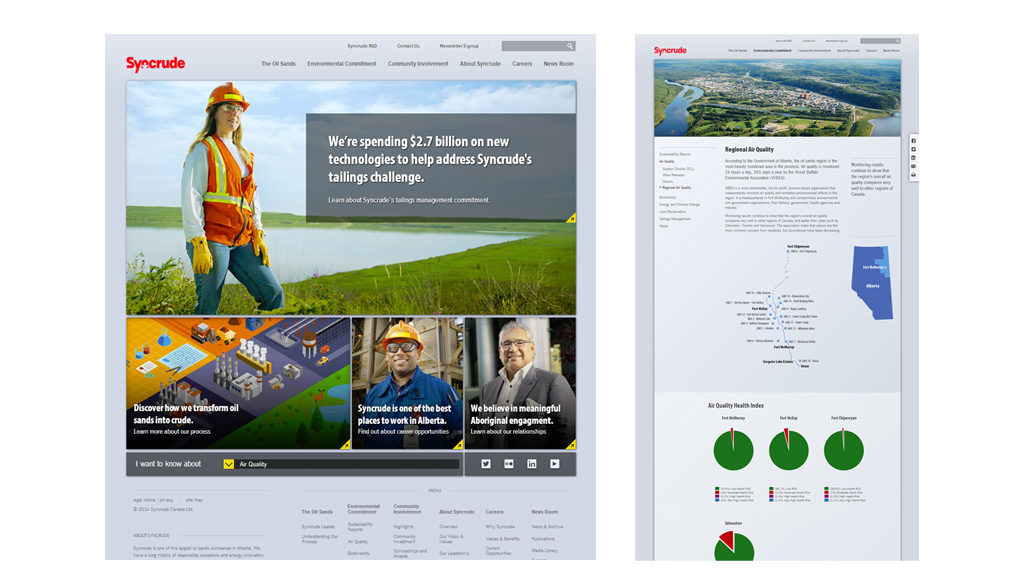Screen dimensions: 1024x578
Task: Open Community Involvement in the homepage top navigation
Action: 418,64
